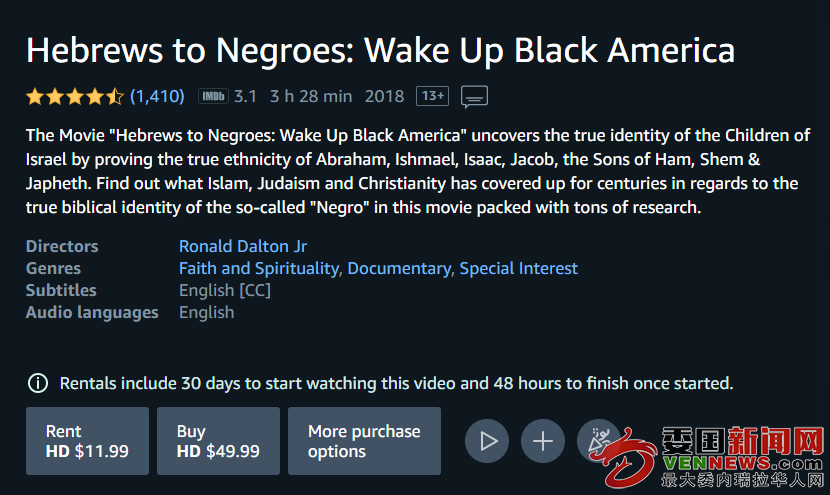The image size is (830, 495).
Task: Click the subtitles speech bubble icon
Action: [x=474, y=97]
